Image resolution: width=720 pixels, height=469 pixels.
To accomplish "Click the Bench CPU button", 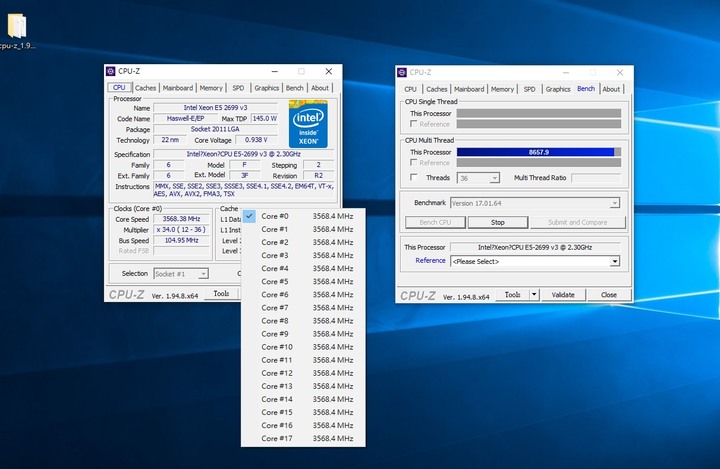I will 435,222.
